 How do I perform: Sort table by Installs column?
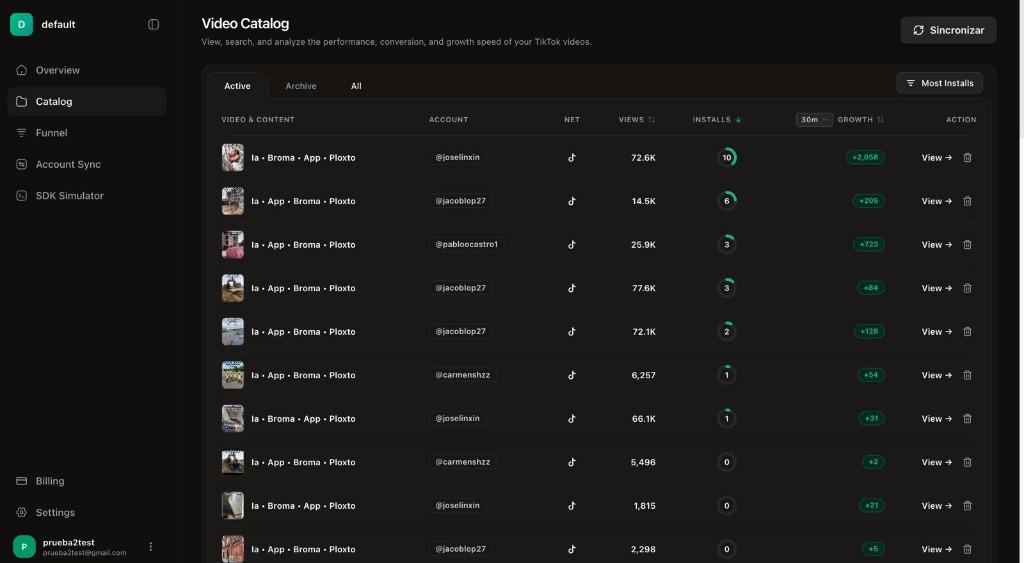tap(717, 120)
